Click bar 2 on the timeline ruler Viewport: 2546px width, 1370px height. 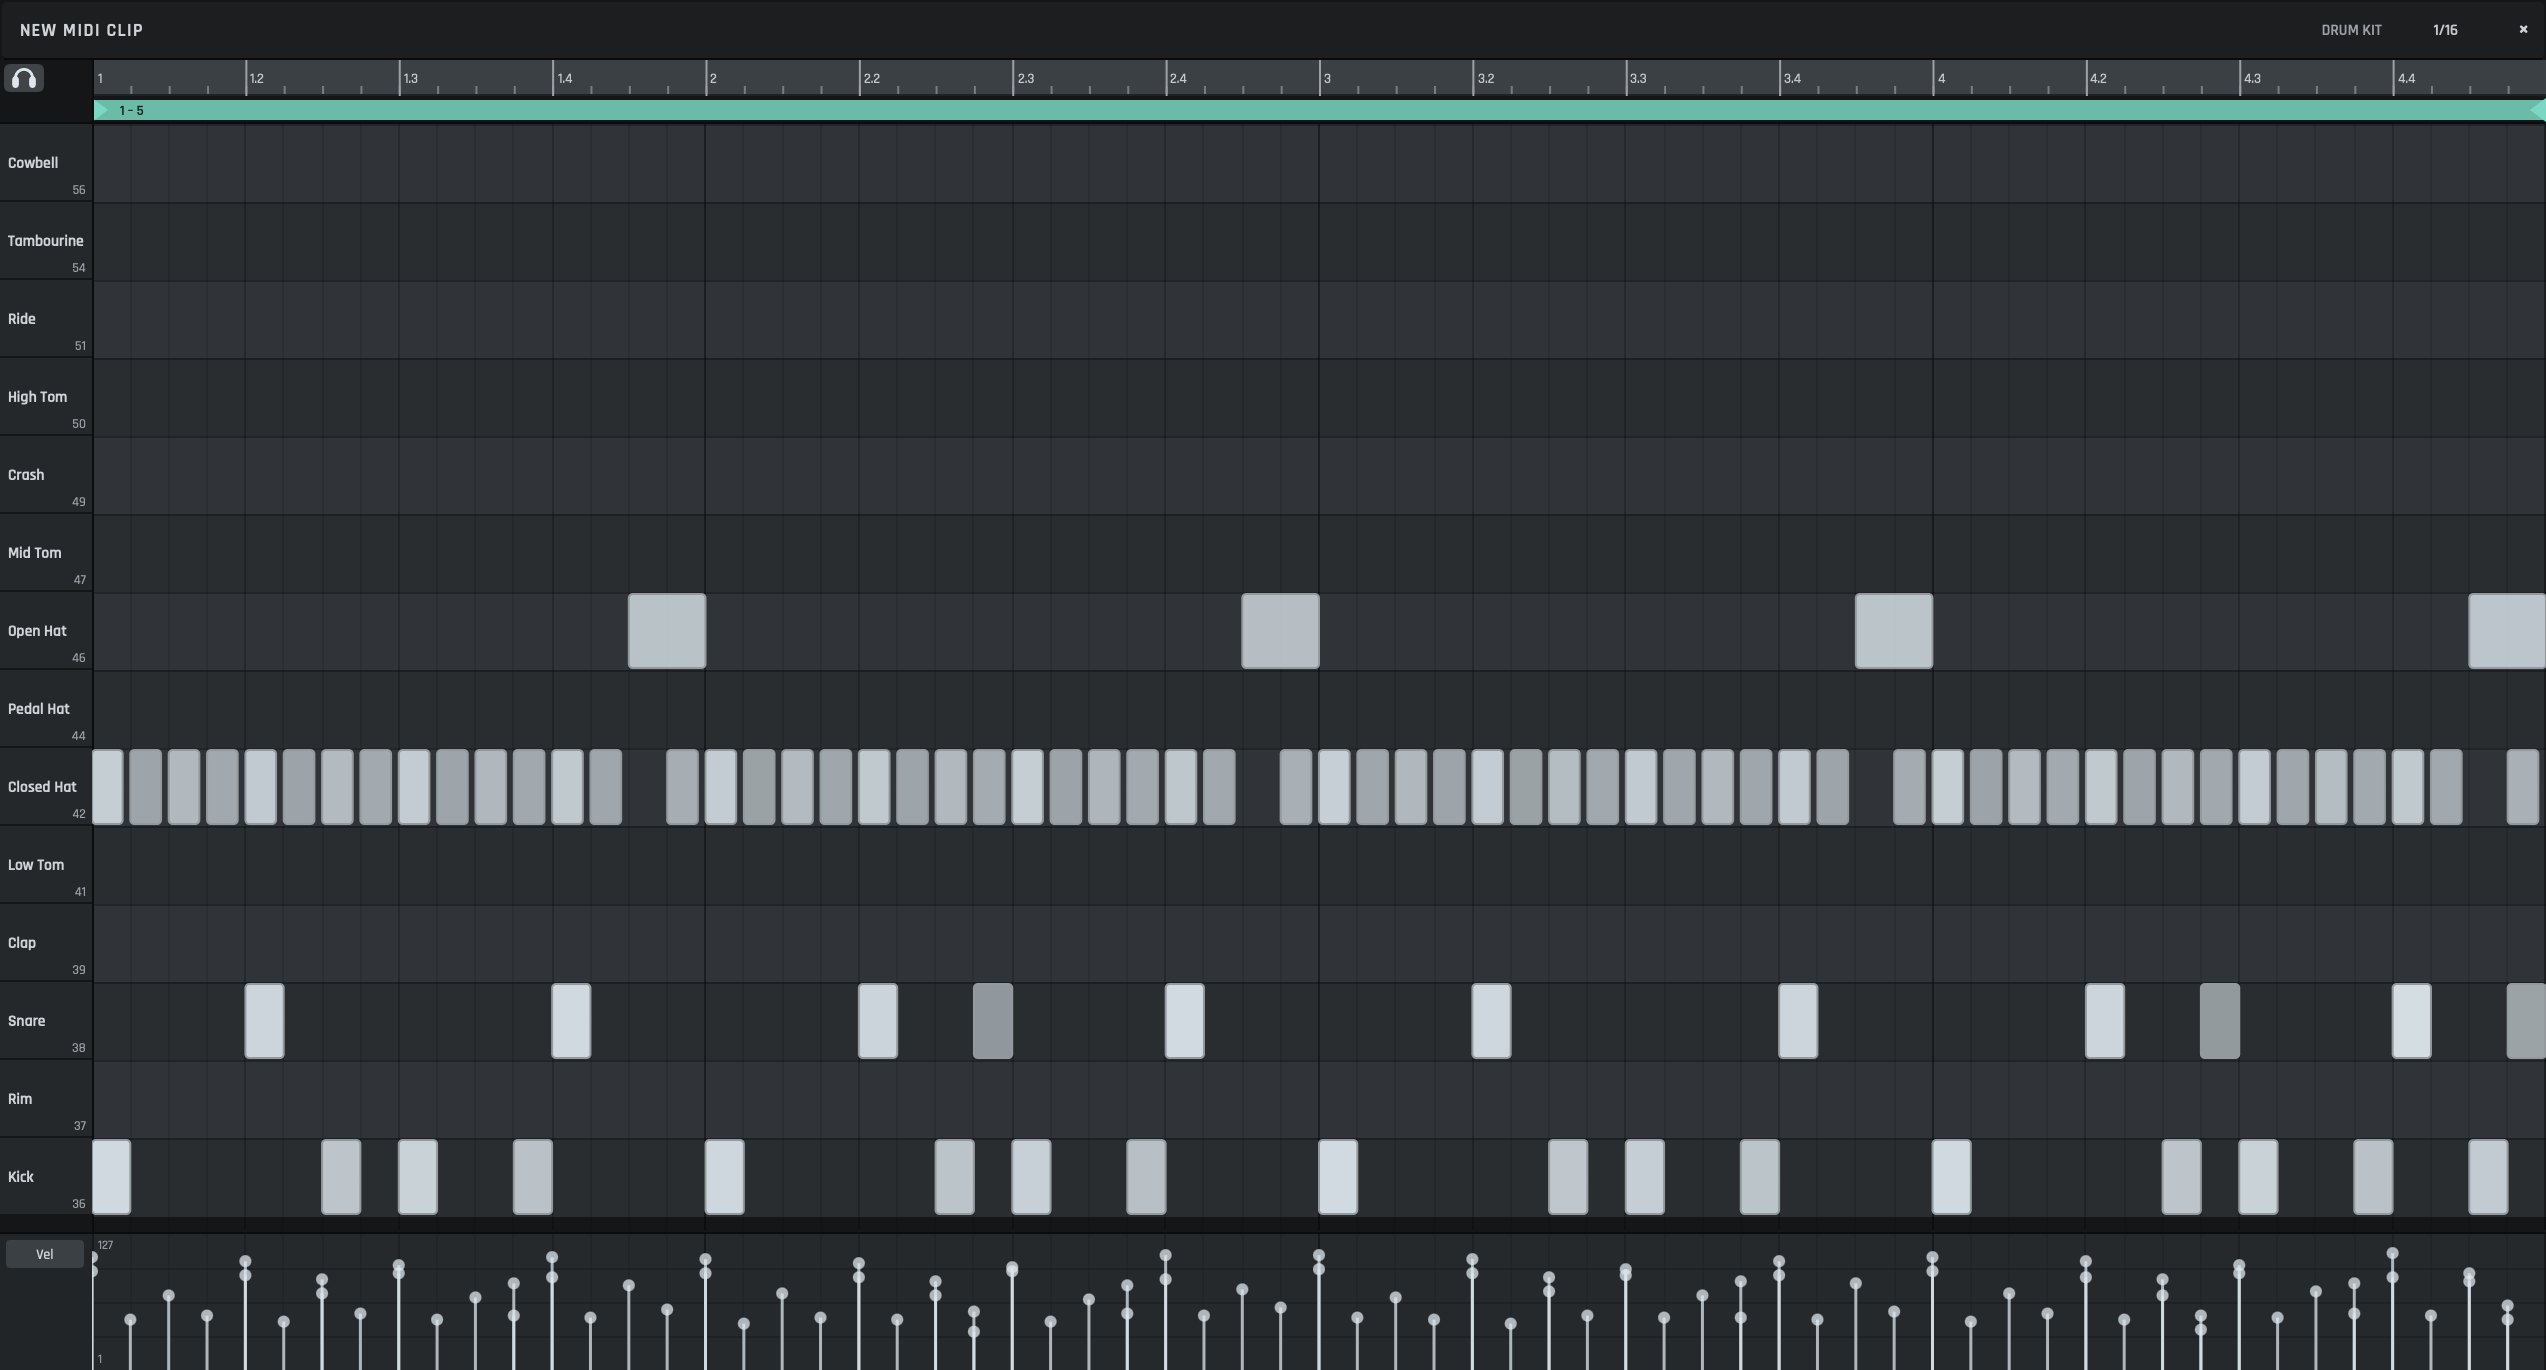(712, 78)
